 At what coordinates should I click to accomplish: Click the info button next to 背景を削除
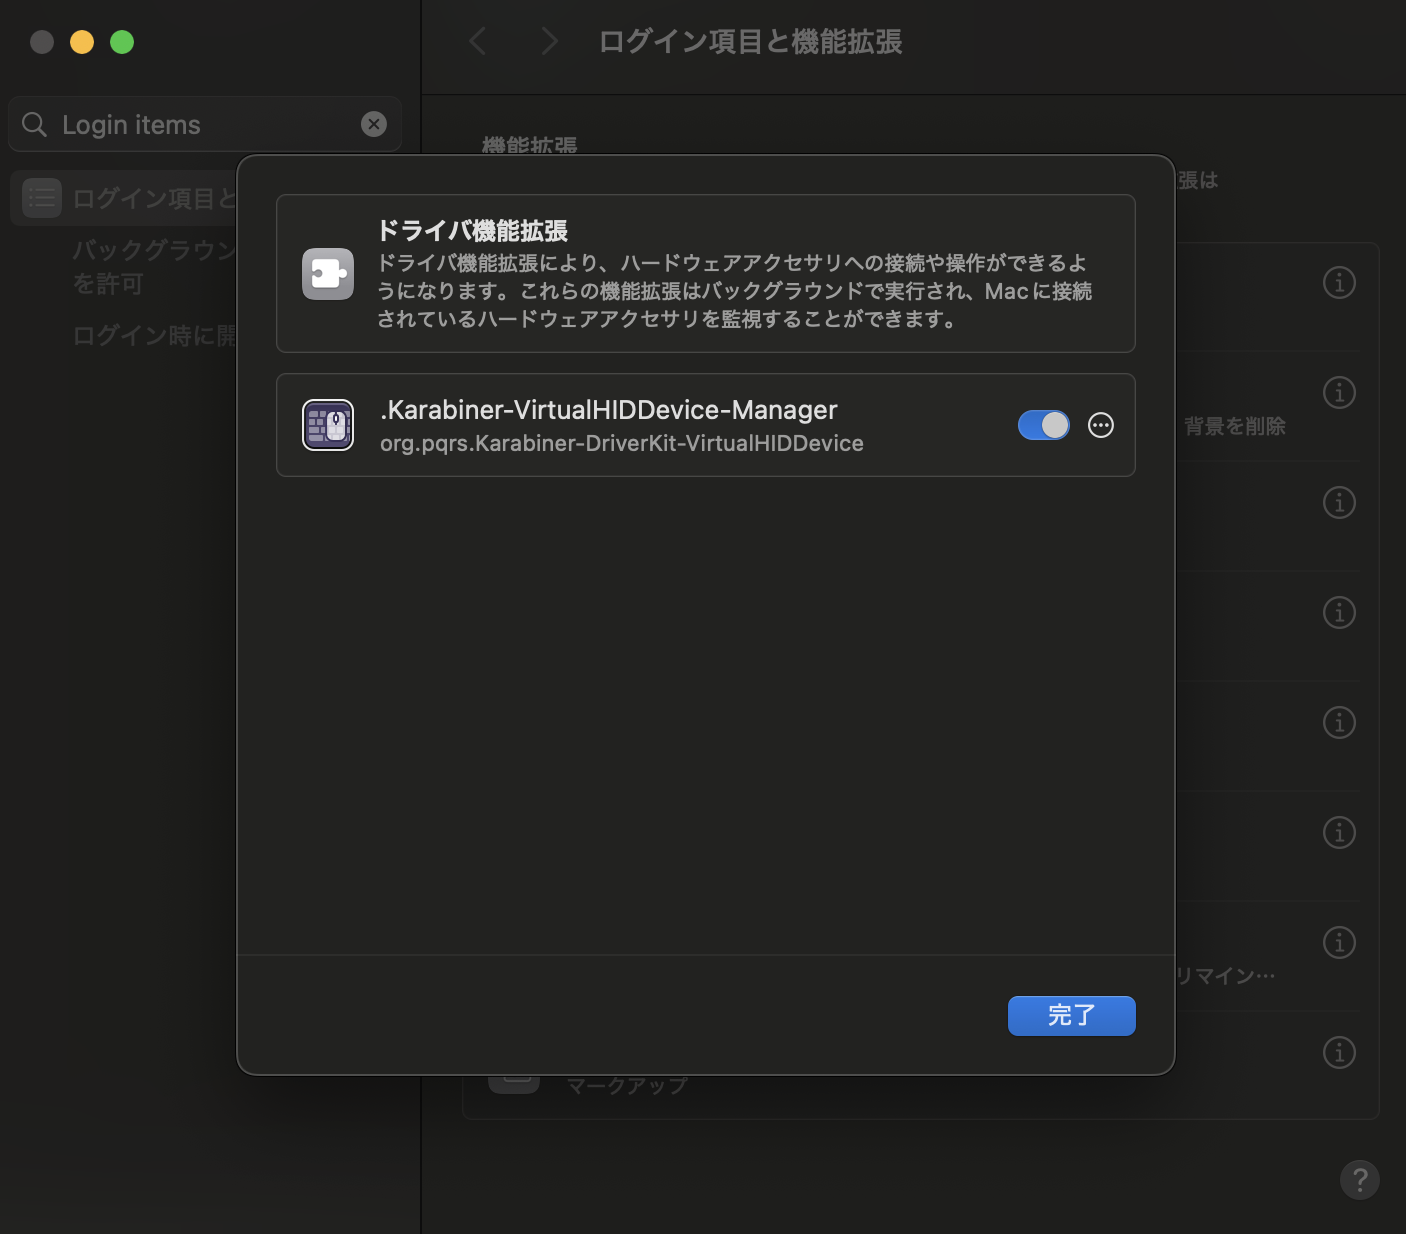(x=1339, y=392)
